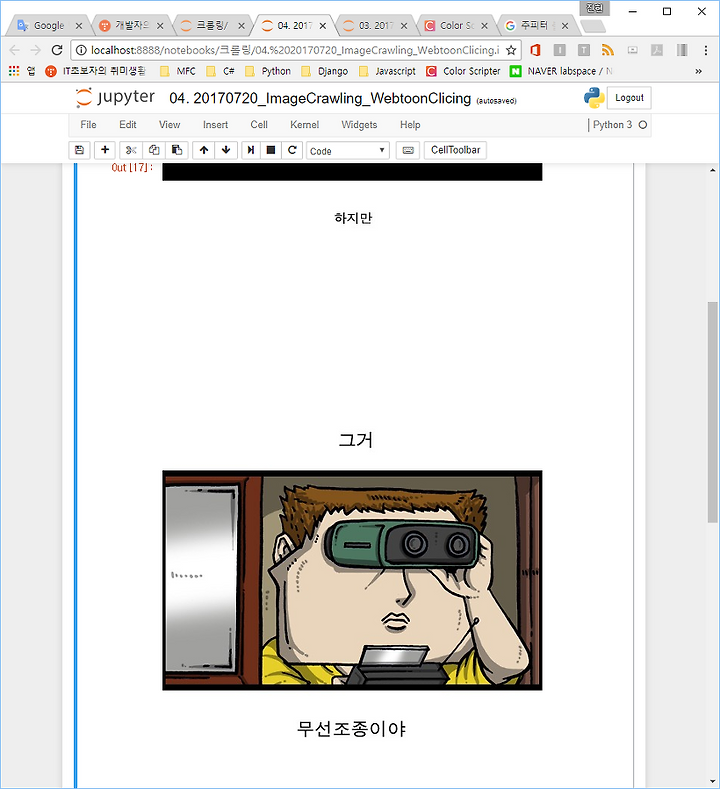Click the Python logo icon

pos(594,98)
